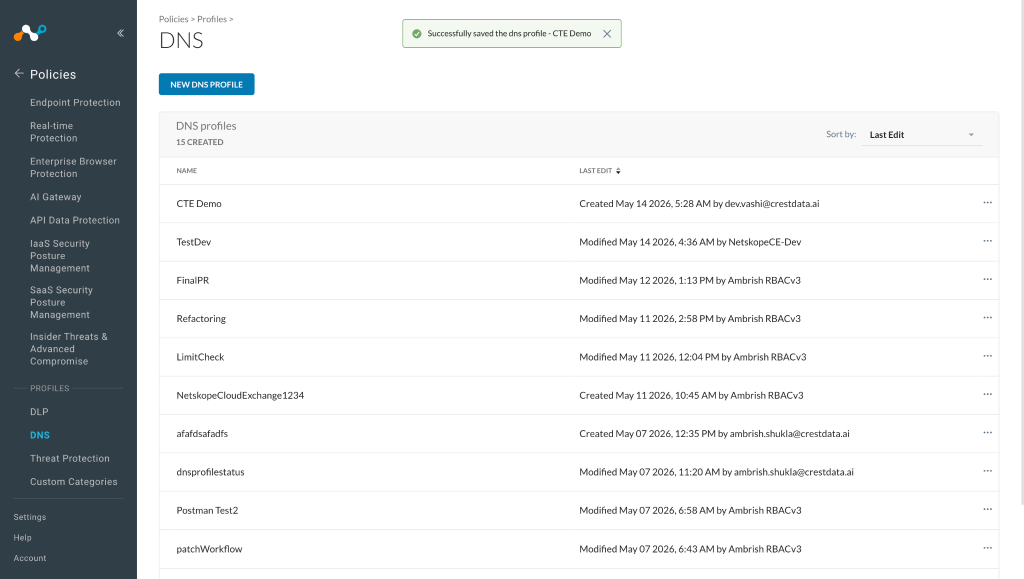Open IaaS Security Posture Management
The height and width of the screenshot is (579, 1024).
pos(60,256)
